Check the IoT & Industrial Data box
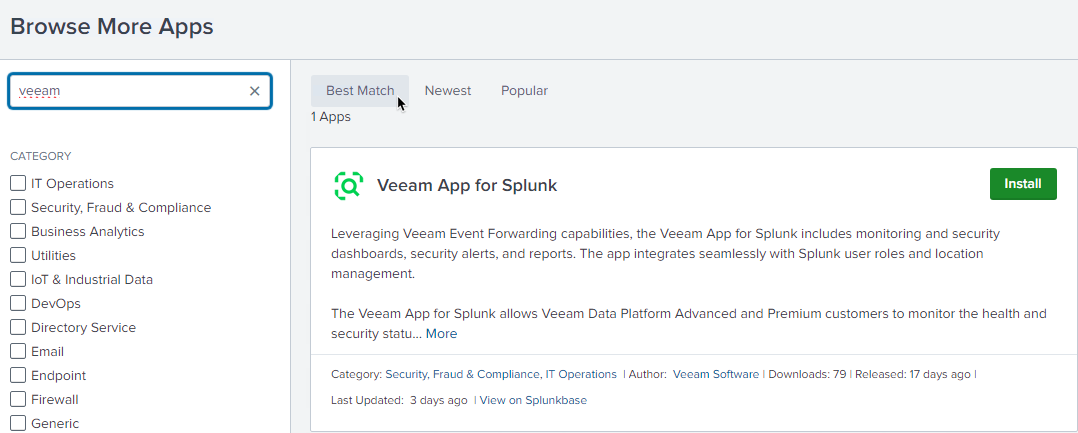This screenshot has height=433, width=1078. coord(18,279)
